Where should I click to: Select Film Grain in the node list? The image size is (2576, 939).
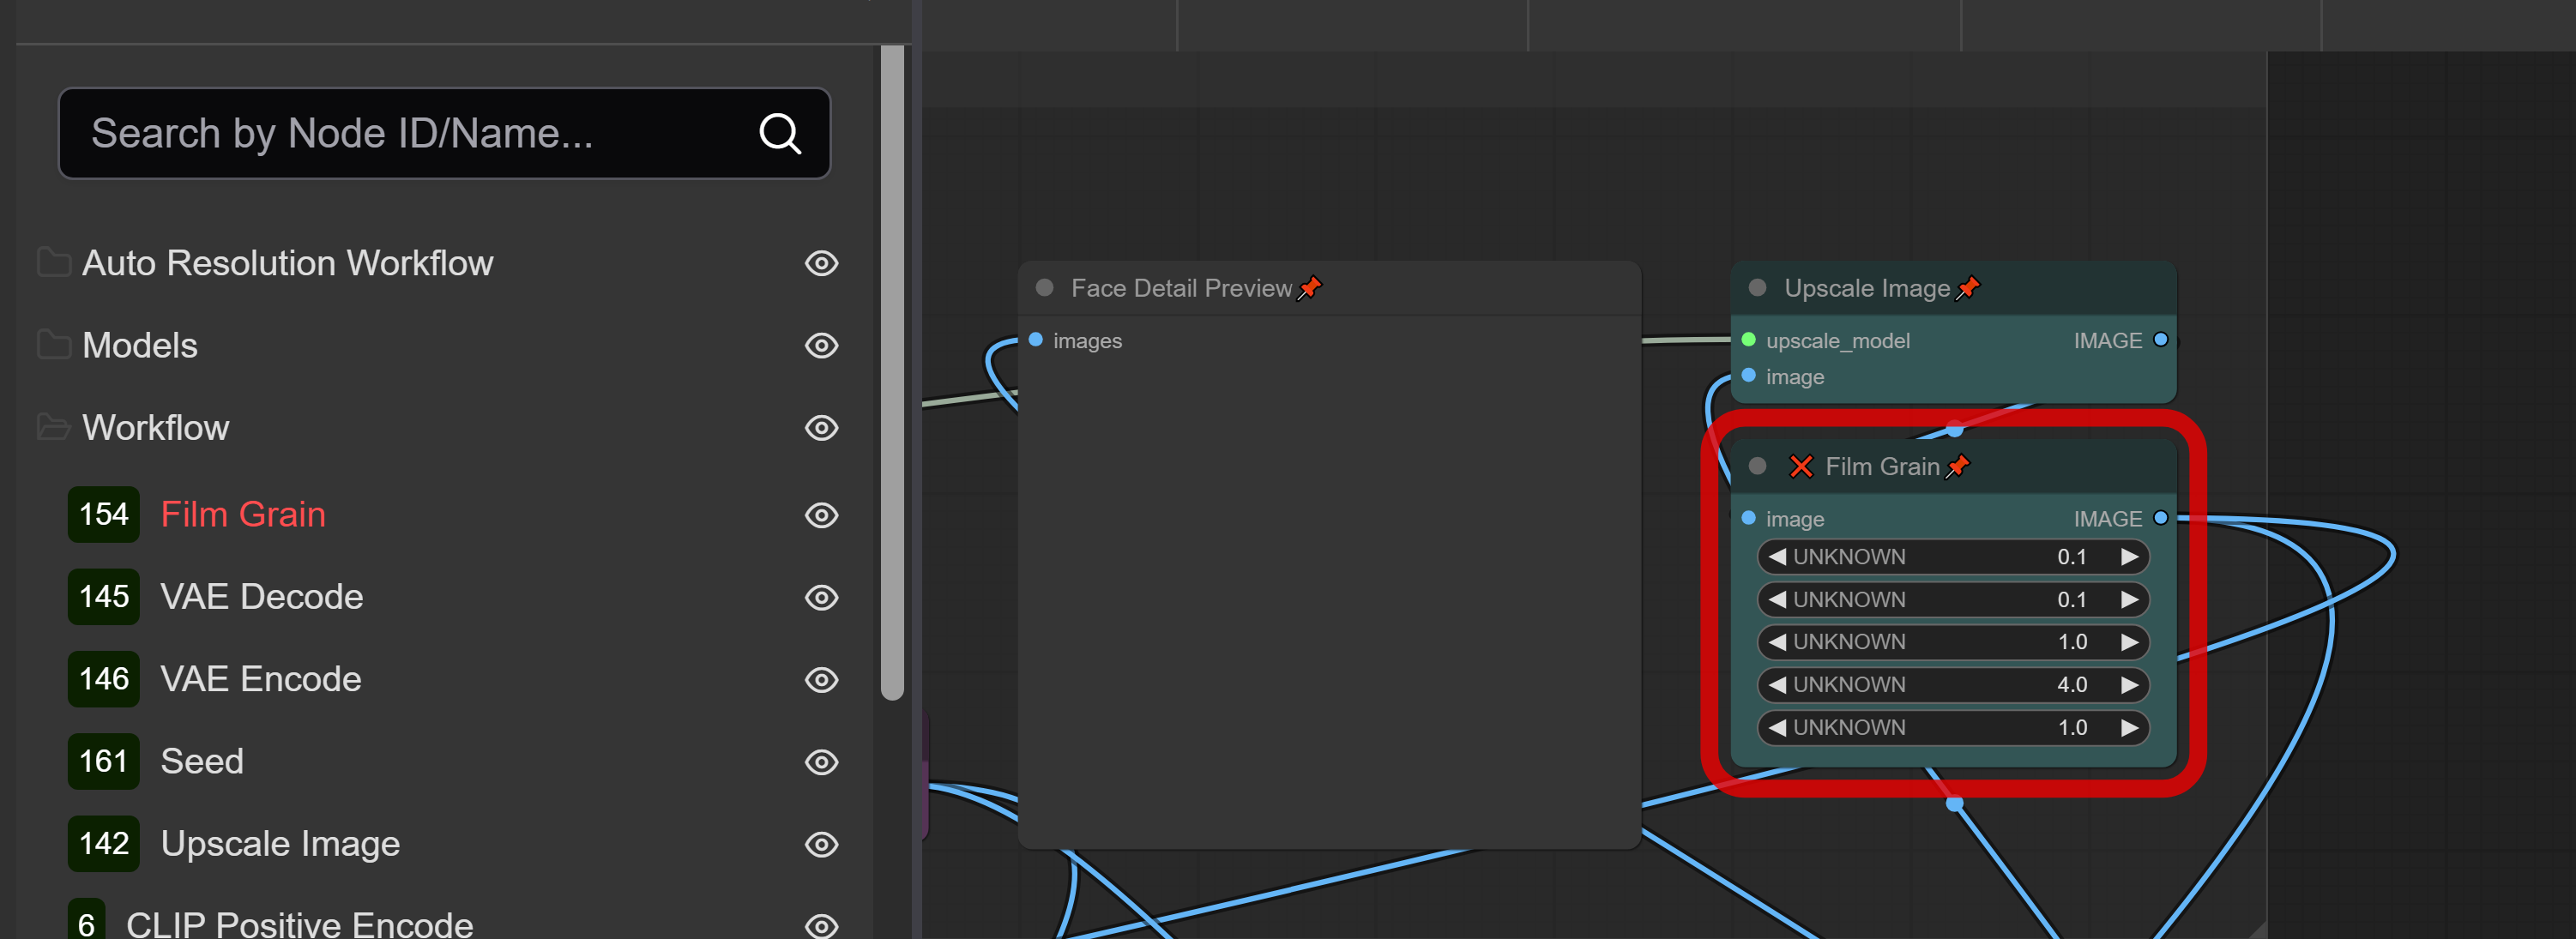[243, 514]
